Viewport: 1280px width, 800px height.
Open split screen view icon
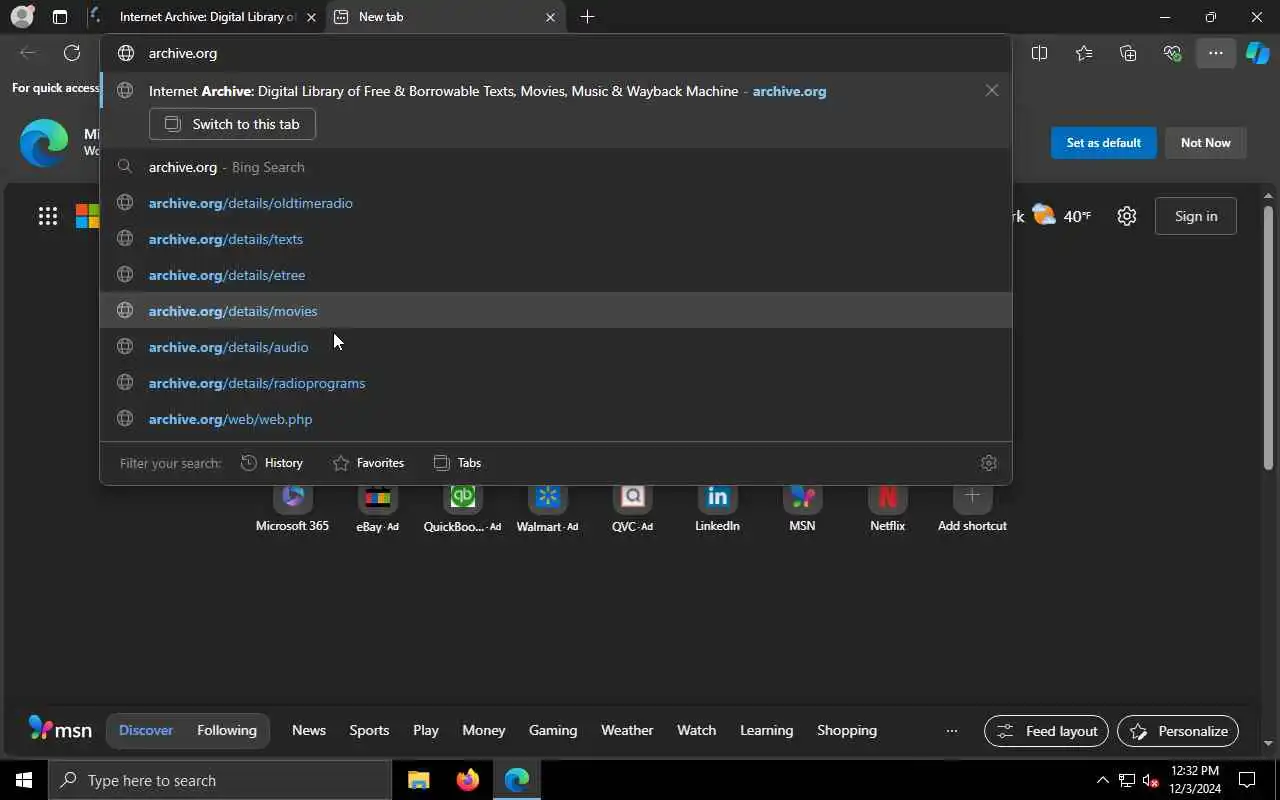(x=1039, y=53)
